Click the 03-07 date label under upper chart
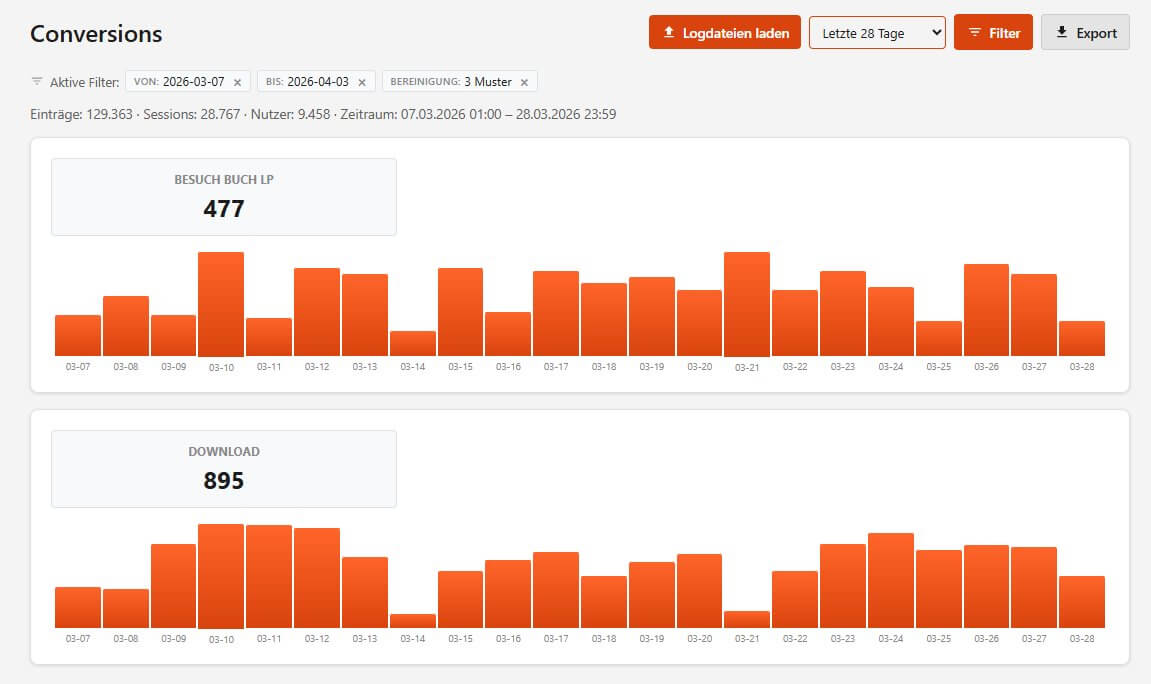Image resolution: width=1151 pixels, height=684 pixels. (x=77, y=367)
